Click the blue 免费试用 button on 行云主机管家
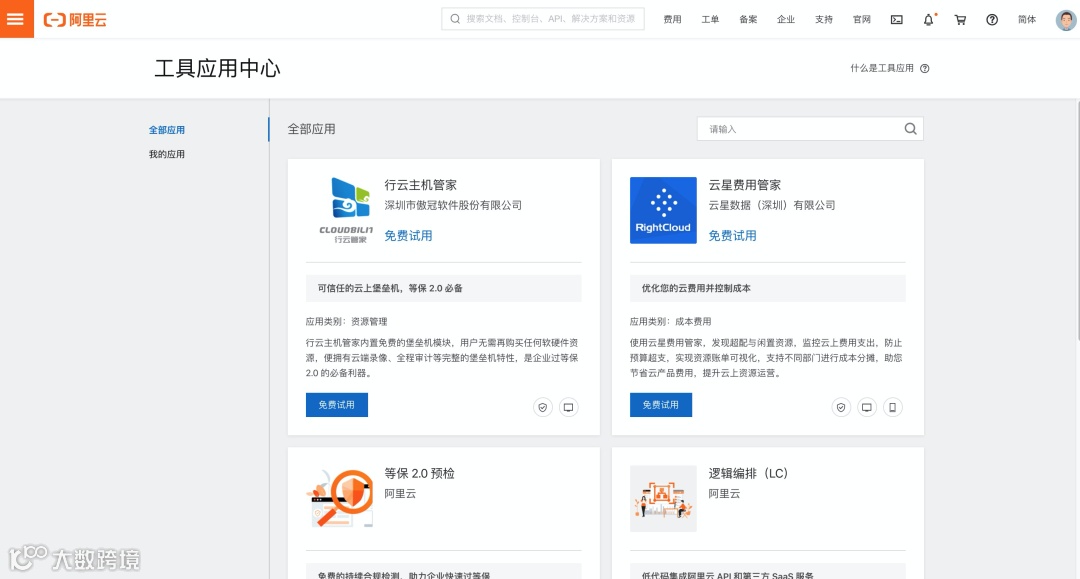This screenshot has height=579, width=1080. (x=337, y=405)
